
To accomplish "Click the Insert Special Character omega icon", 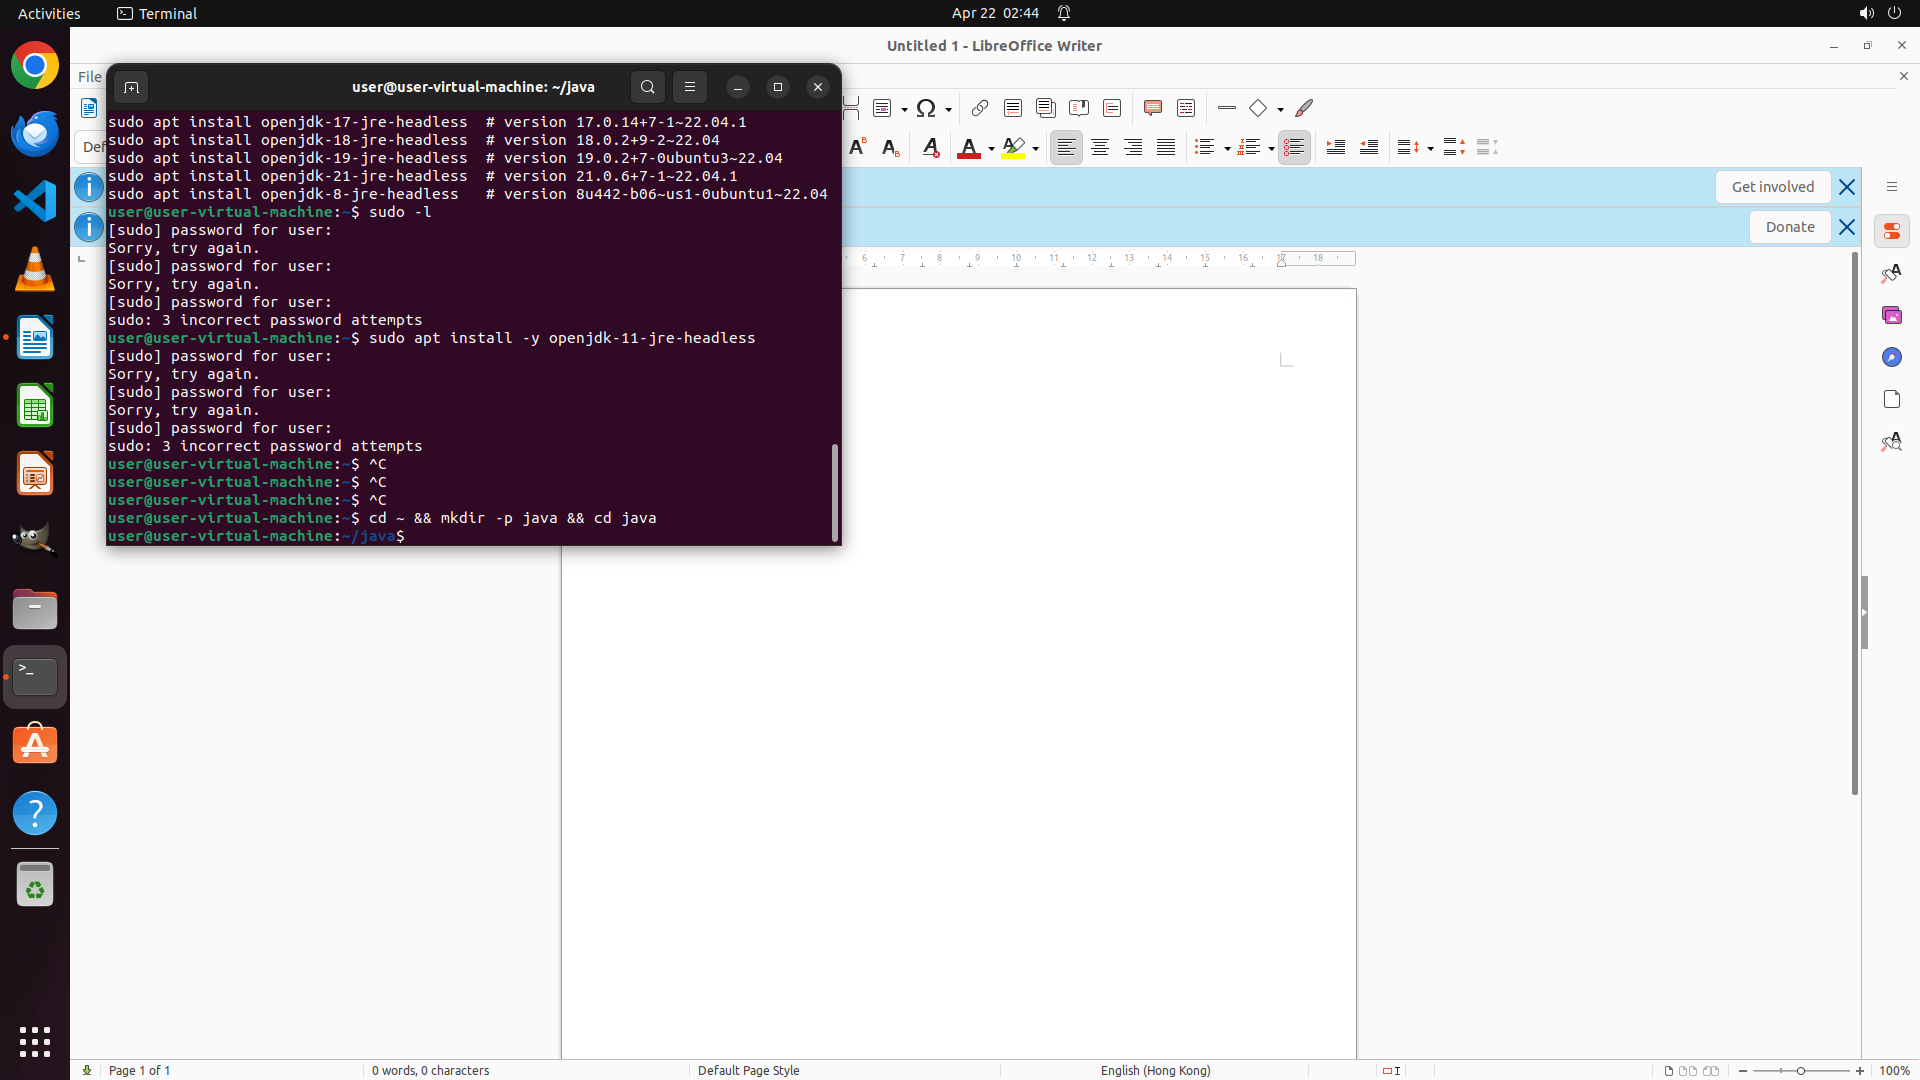I will click(x=926, y=108).
